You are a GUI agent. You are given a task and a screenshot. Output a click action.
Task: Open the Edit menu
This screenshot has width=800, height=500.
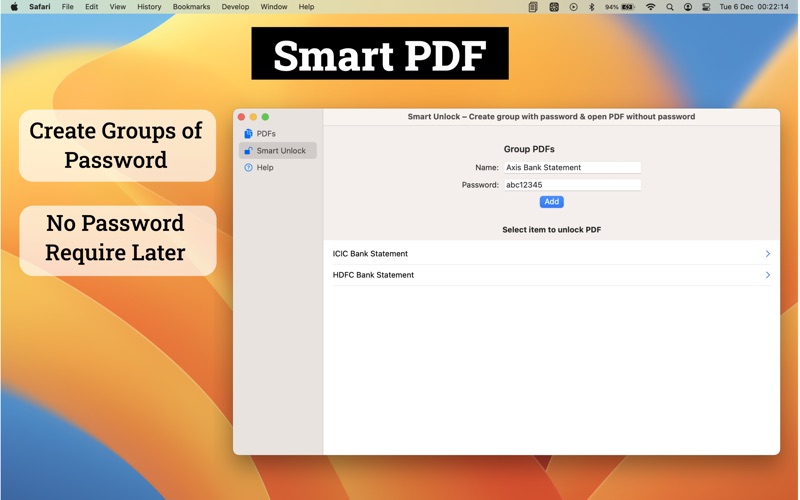91,7
